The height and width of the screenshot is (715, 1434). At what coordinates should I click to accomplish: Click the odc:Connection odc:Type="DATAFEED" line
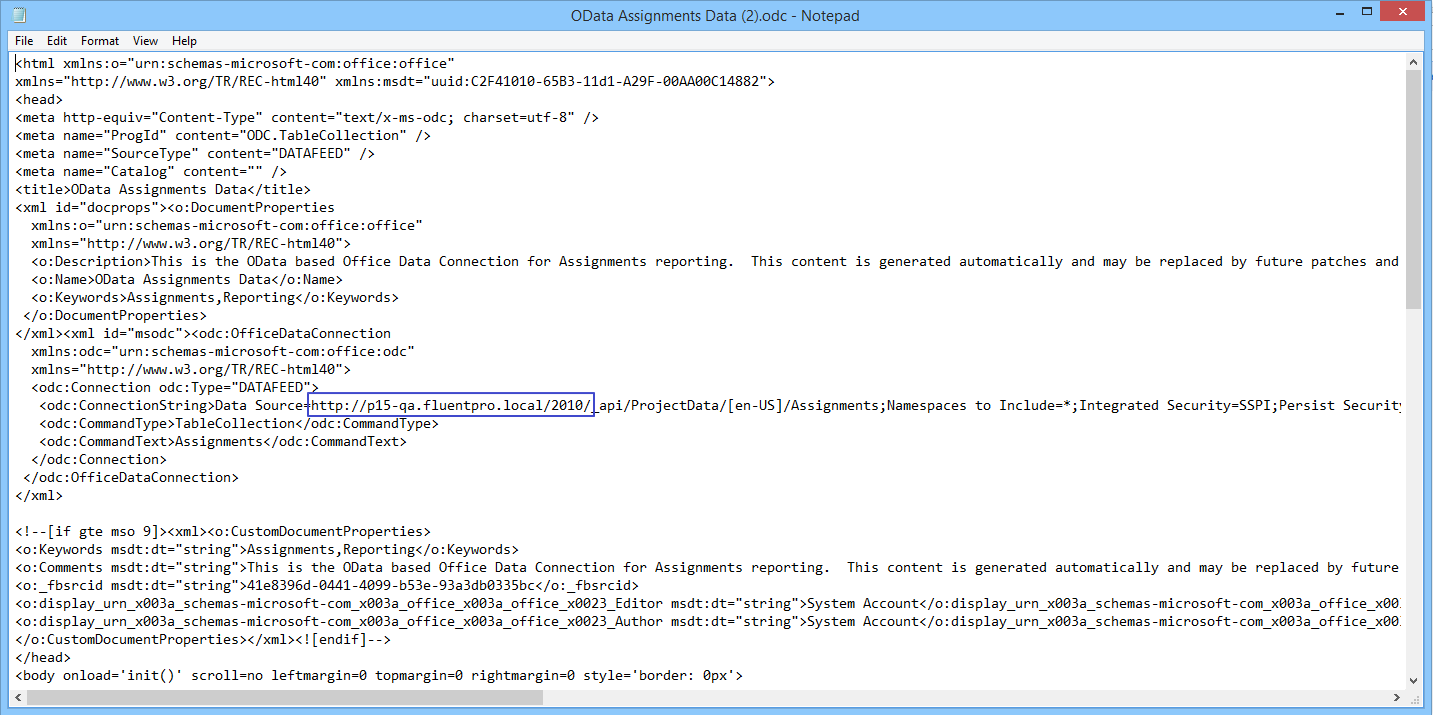[x=175, y=387]
